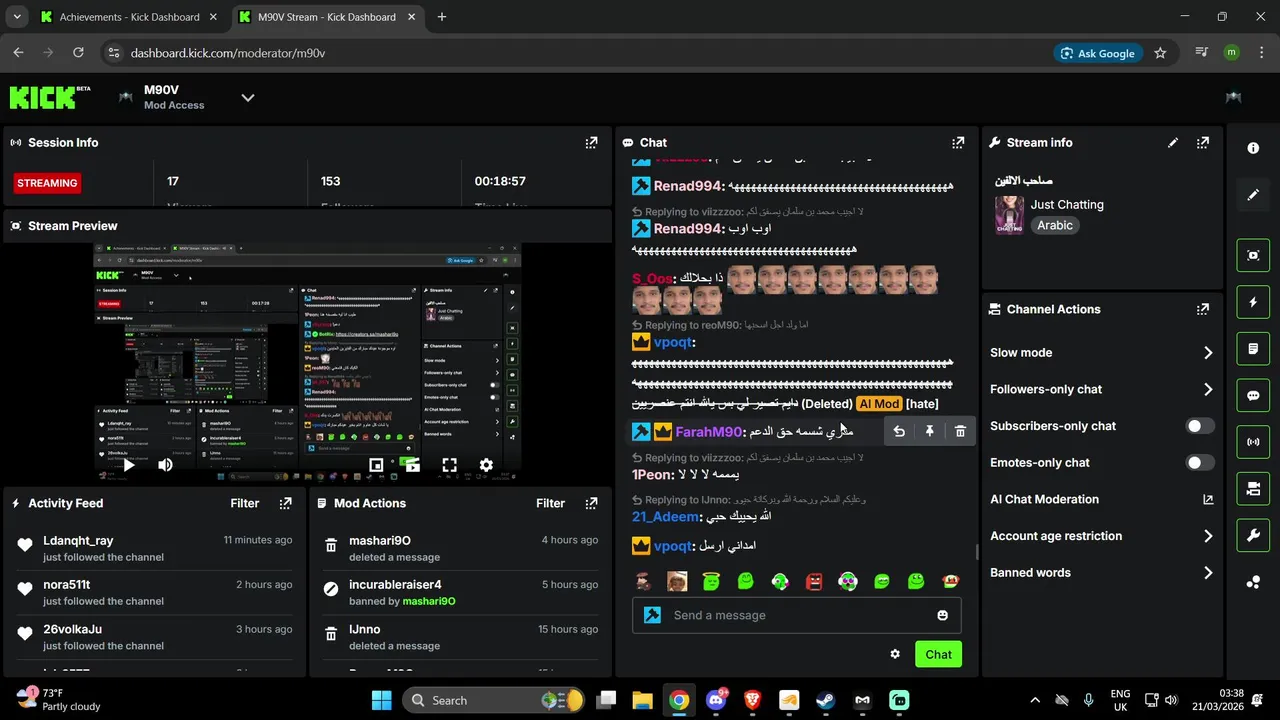The image size is (1280, 720).
Task: Toggle stream preview widget in sidebar
Action: pos(1253,255)
